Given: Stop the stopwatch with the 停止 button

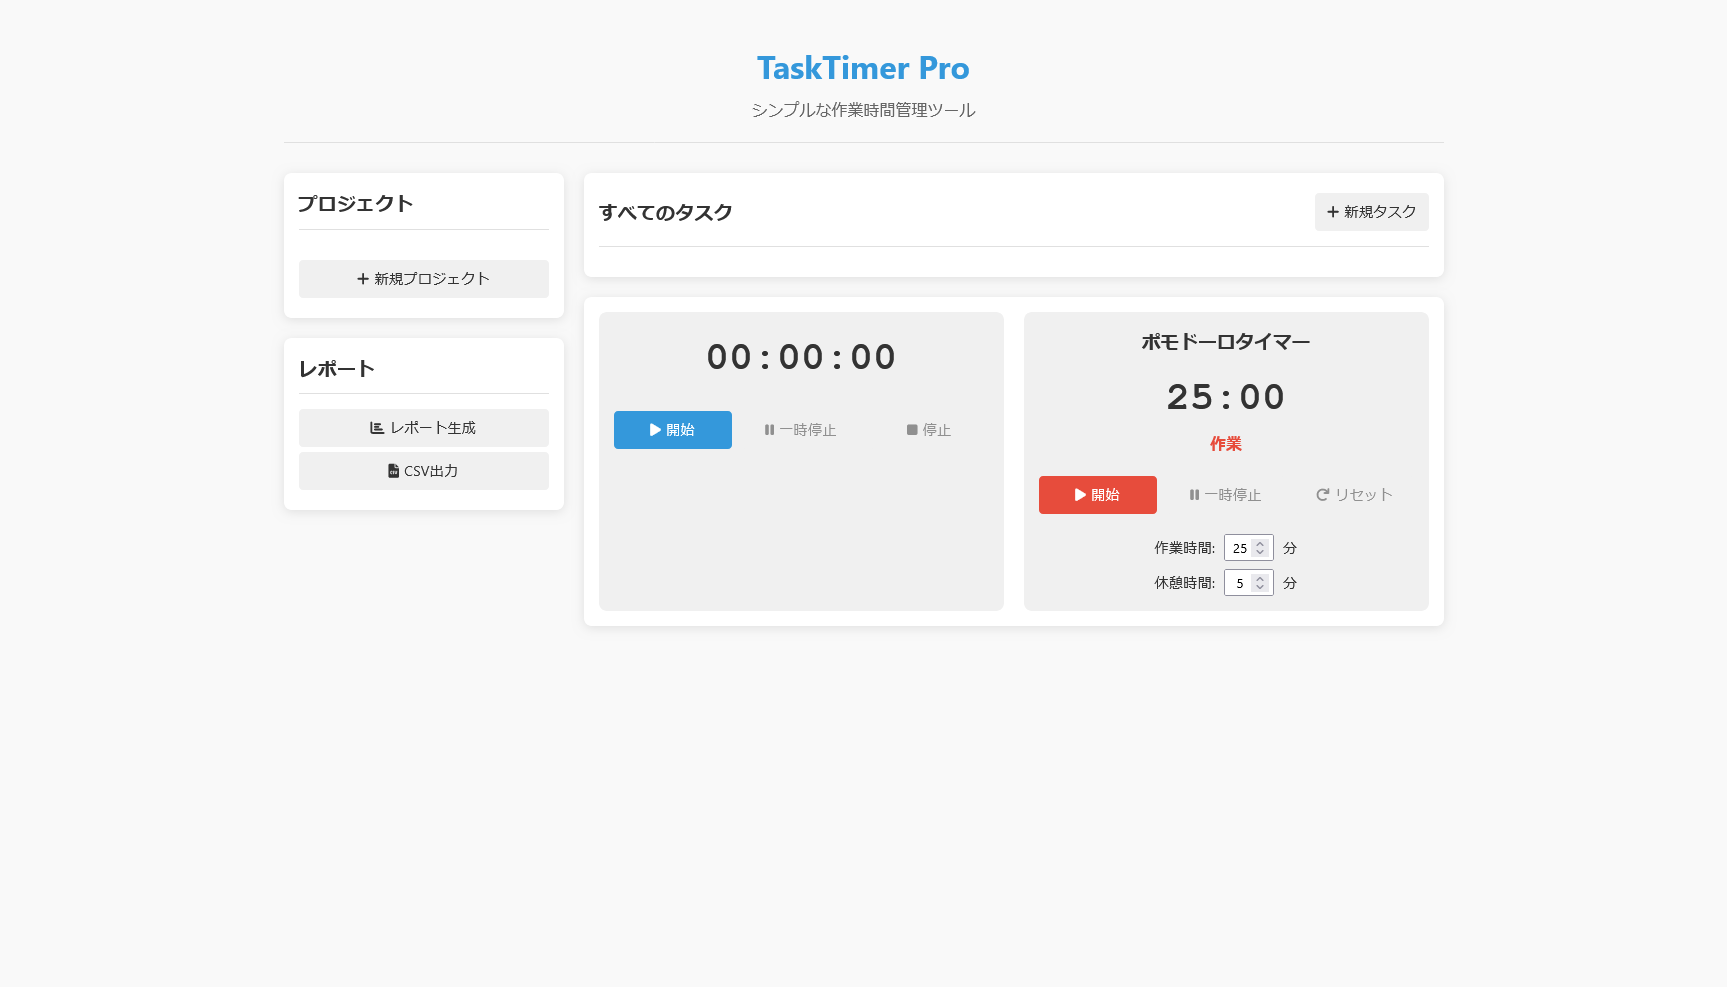Looking at the screenshot, I should click(x=928, y=430).
